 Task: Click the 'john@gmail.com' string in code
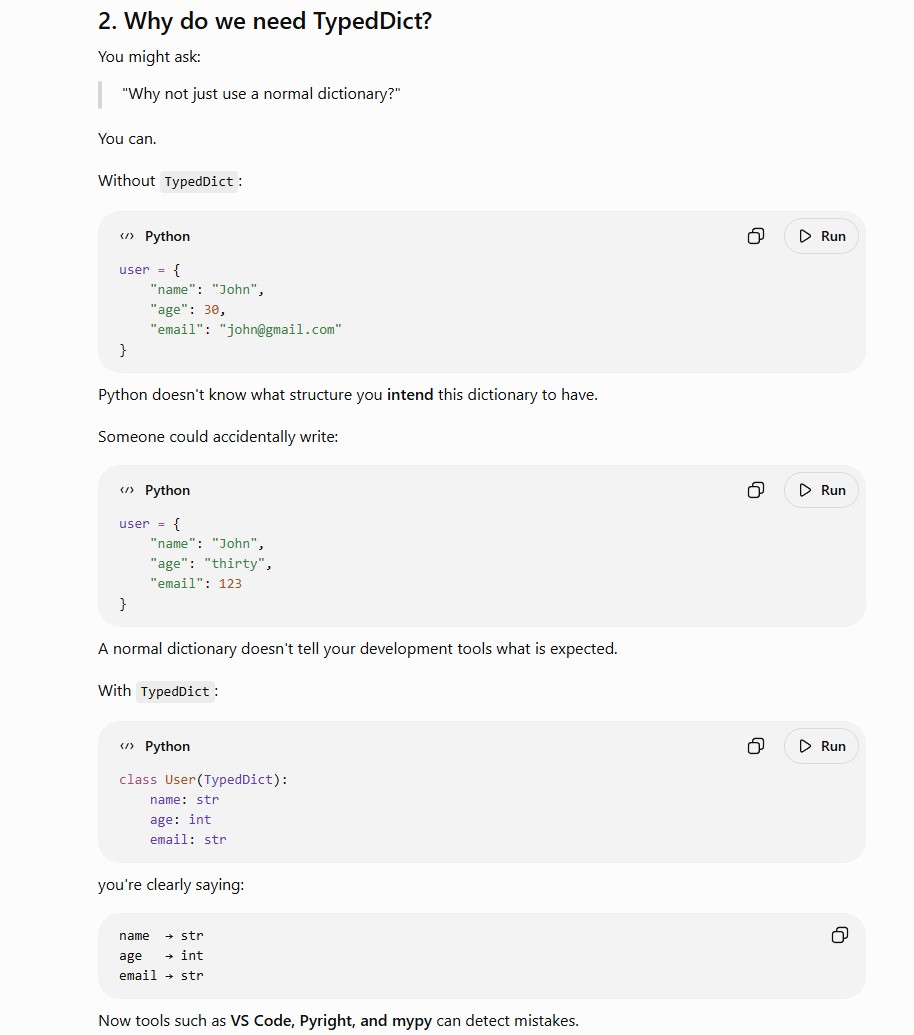tap(280, 329)
